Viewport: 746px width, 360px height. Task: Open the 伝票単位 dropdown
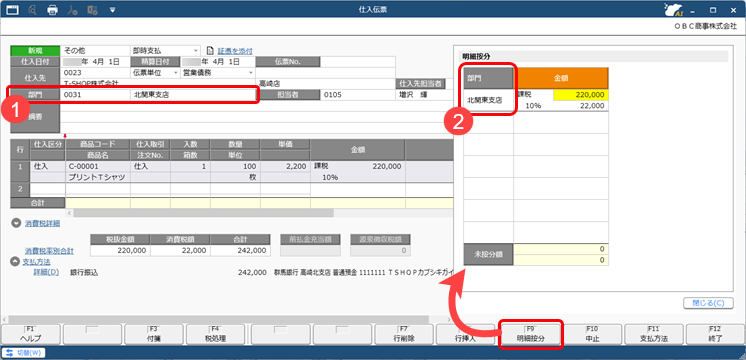click(175, 73)
